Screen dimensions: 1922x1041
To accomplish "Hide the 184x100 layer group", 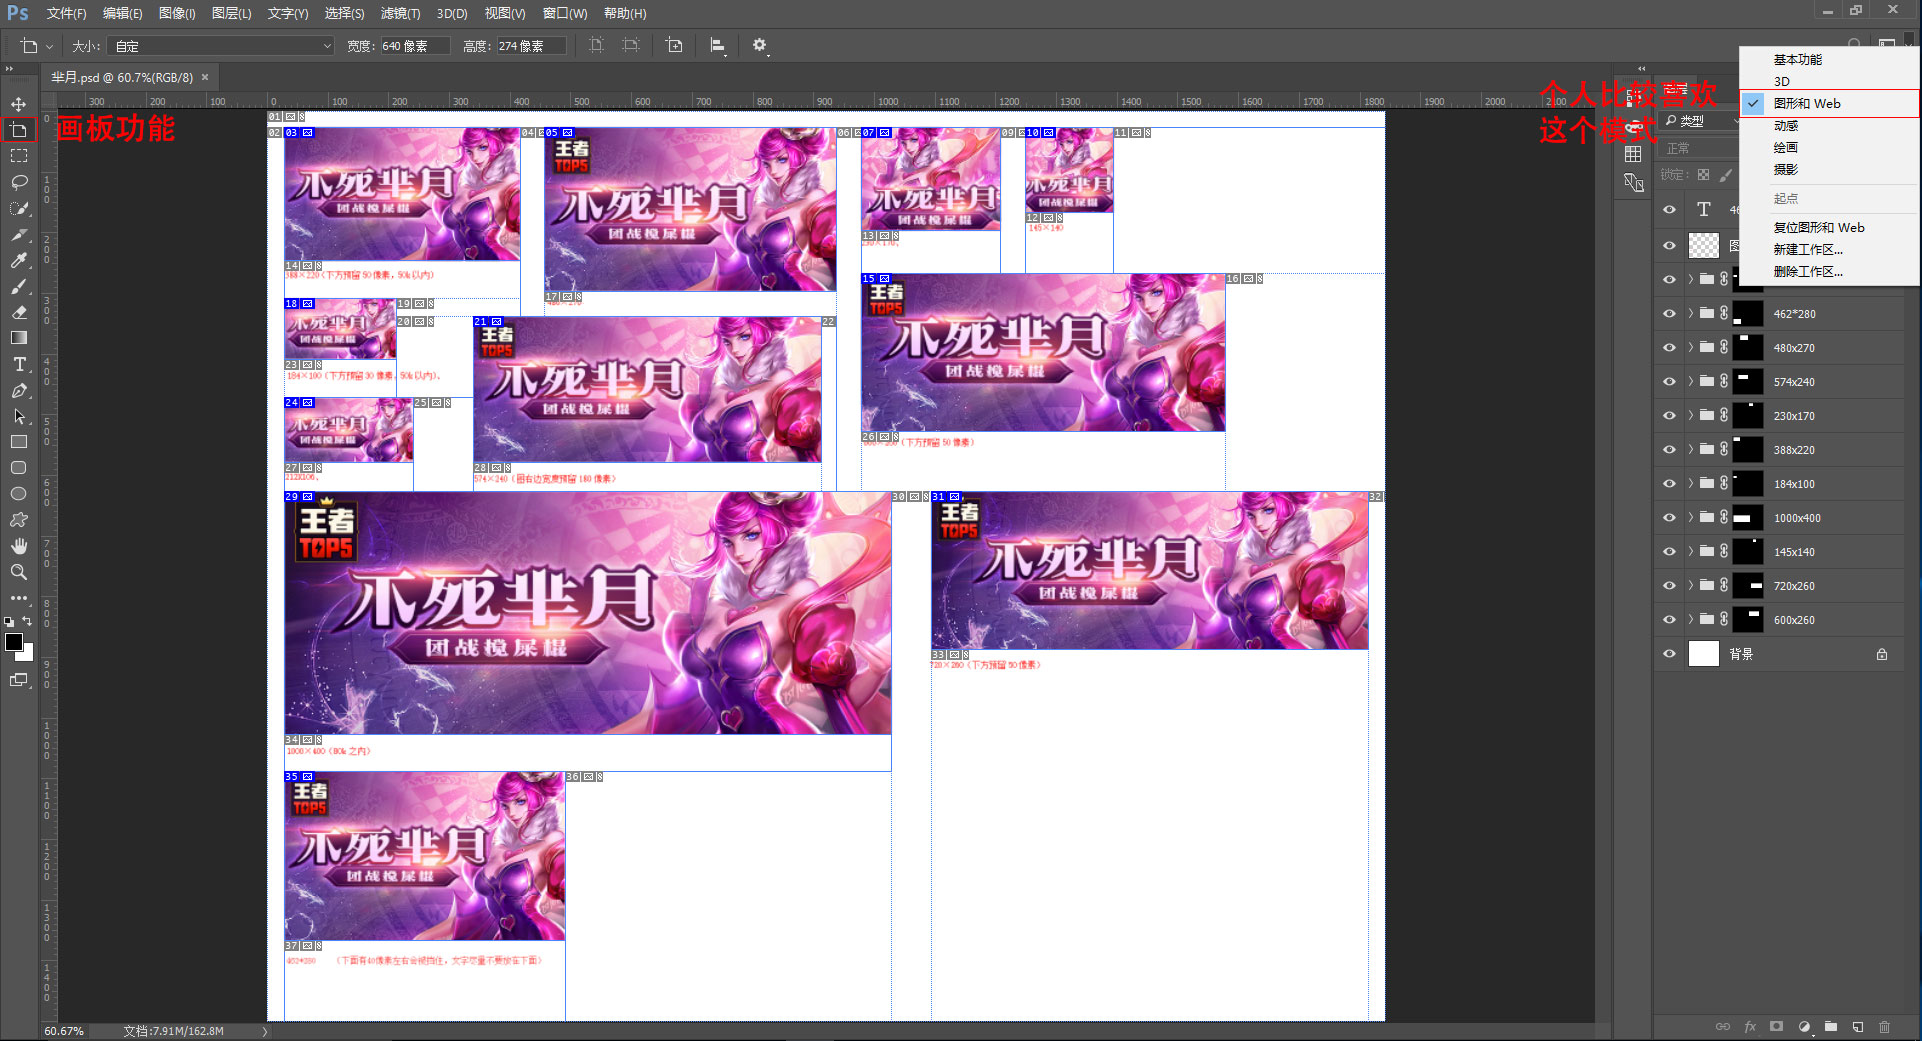I will coord(1669,483).
